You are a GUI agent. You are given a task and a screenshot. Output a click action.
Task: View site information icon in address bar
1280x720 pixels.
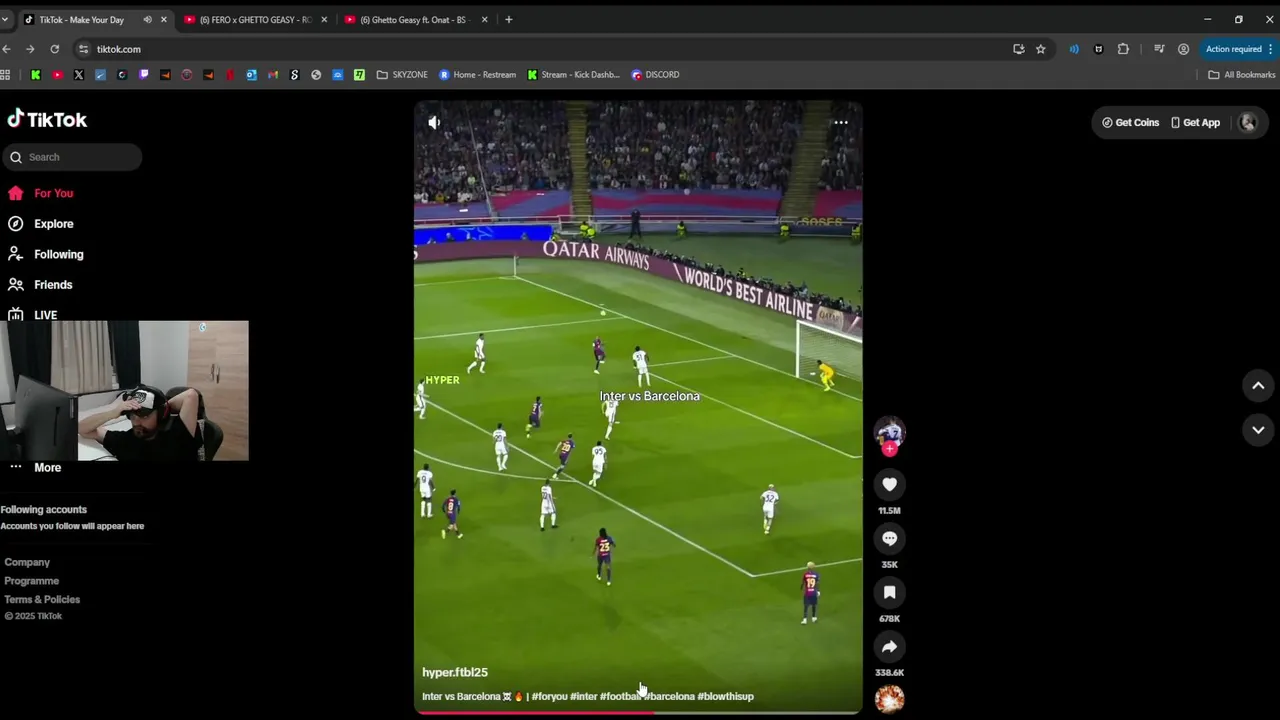coord(84,49)
